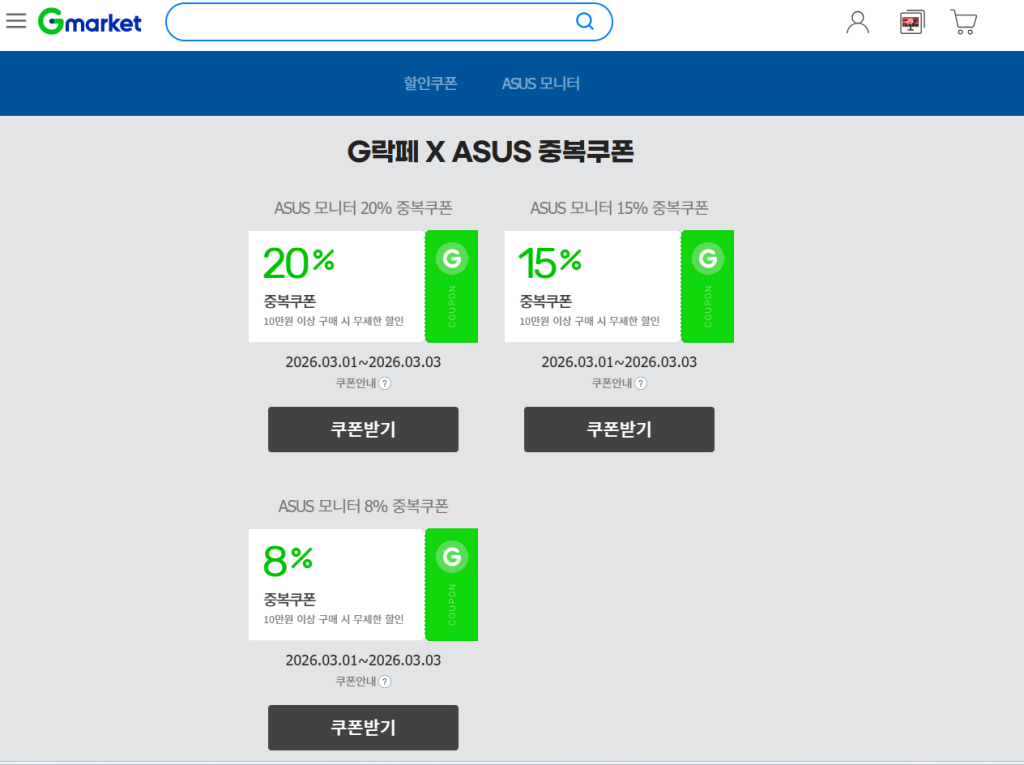Click 쿠폰받기 for the 20% coupon
The width and height of the screenshot is (1024, 765).
pos(363,429)
